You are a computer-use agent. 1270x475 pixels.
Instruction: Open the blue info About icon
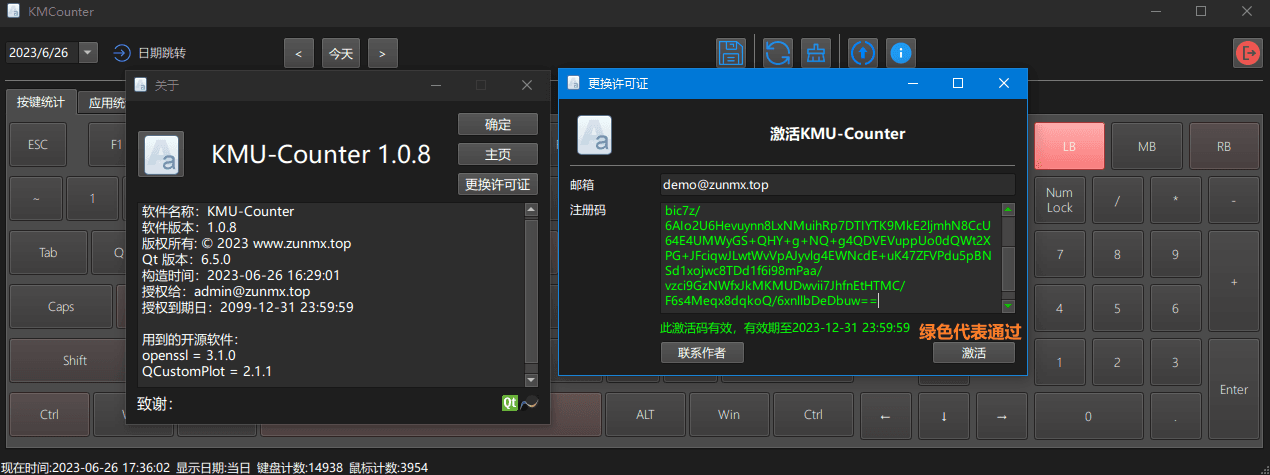point(901,53)
